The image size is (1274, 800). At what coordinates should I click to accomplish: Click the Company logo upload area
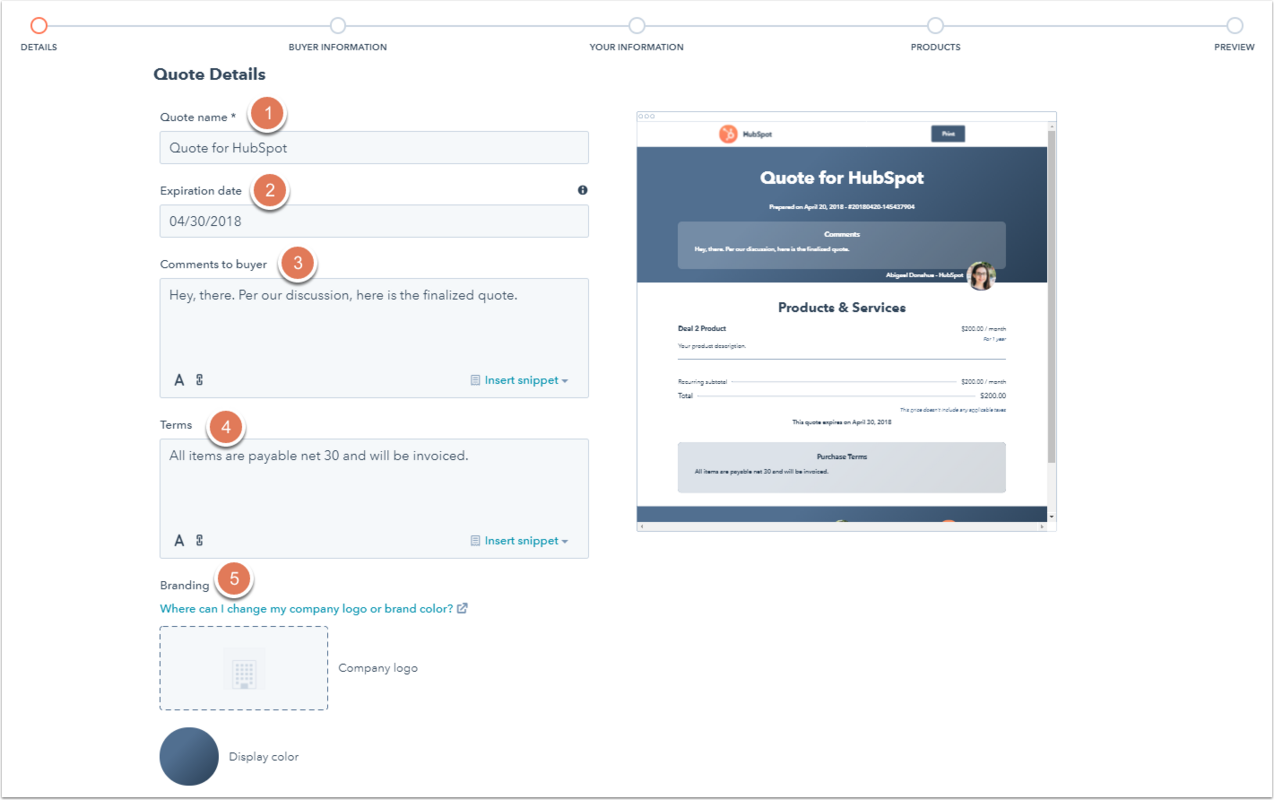[x=243, y=668]
